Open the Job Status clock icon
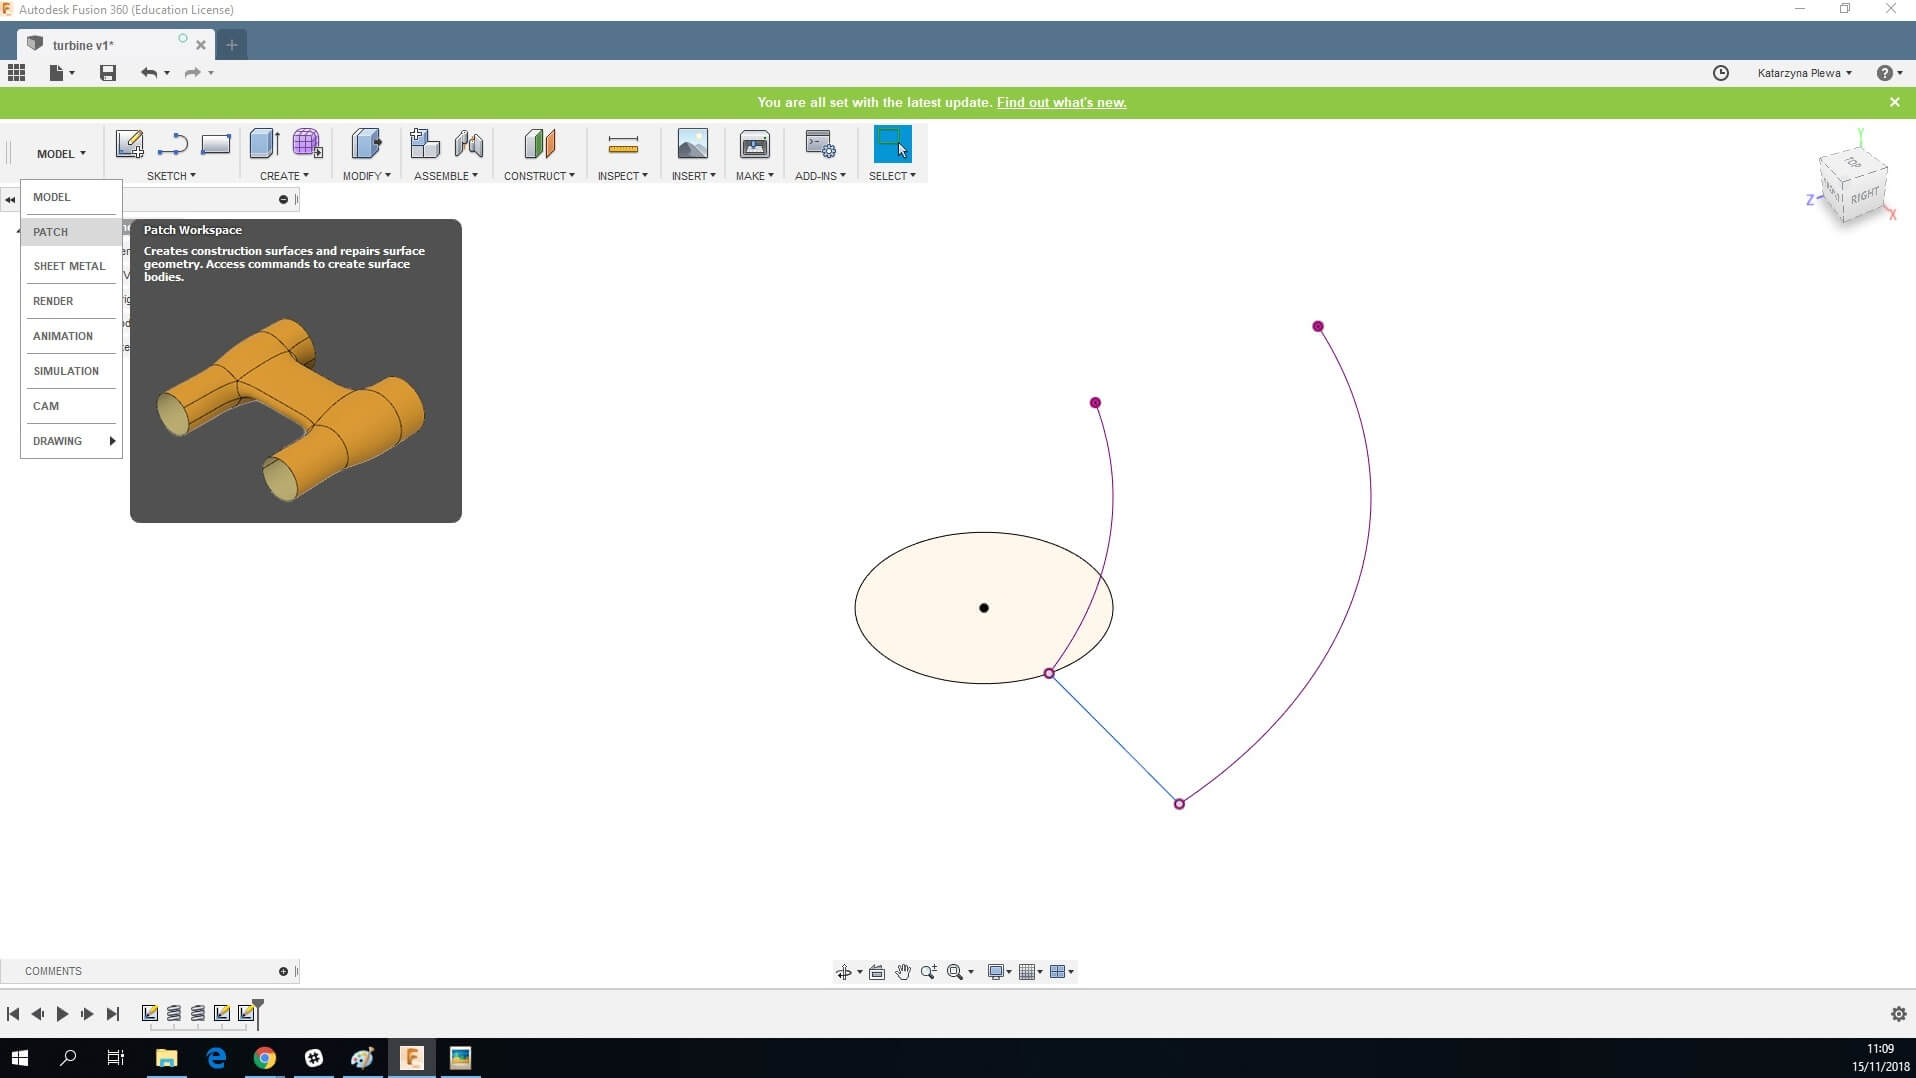 click(x=1720, y=72)
